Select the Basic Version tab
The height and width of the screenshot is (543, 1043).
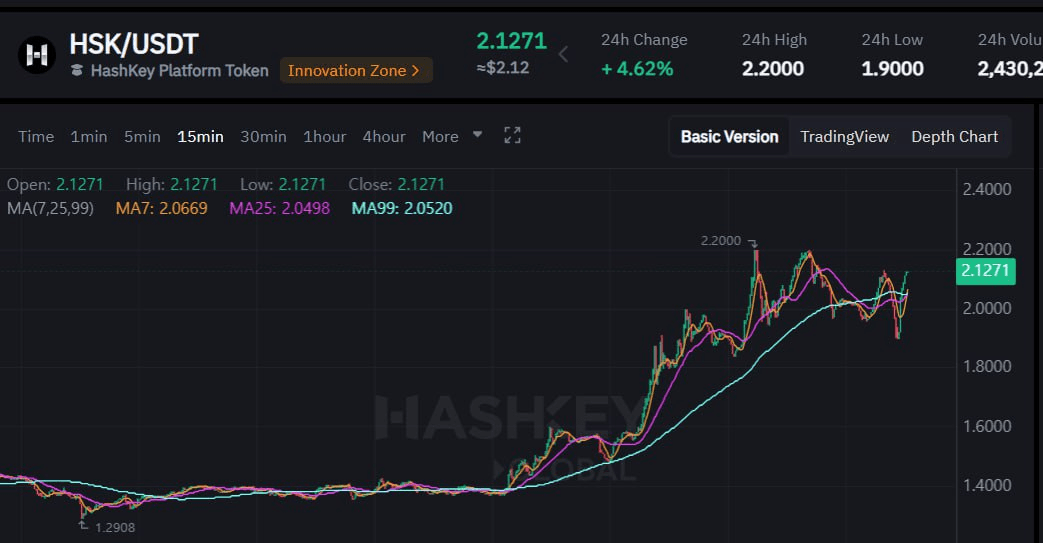[x=729, y=136]
